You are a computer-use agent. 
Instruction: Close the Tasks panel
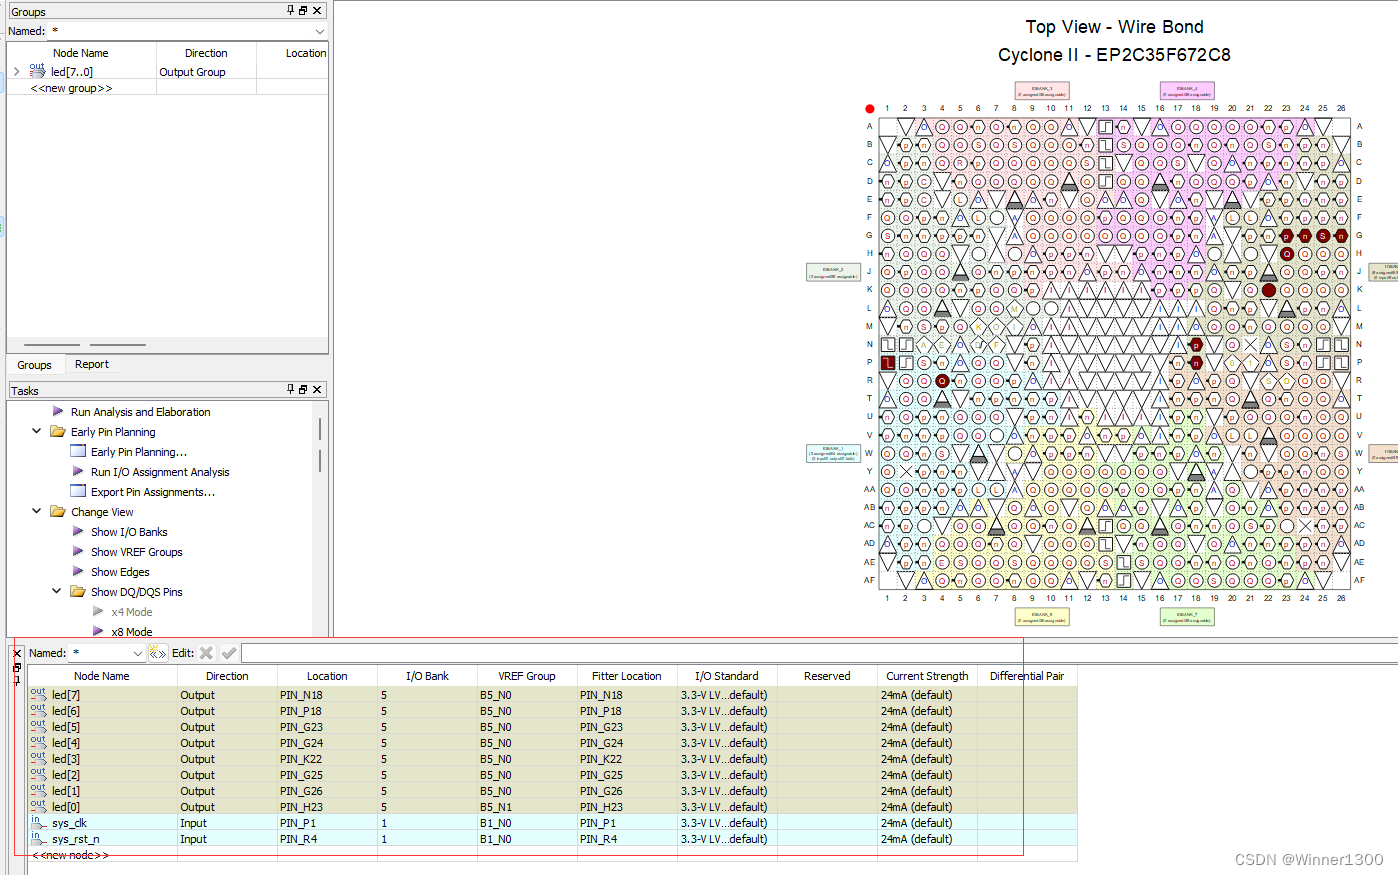point(317,389)
